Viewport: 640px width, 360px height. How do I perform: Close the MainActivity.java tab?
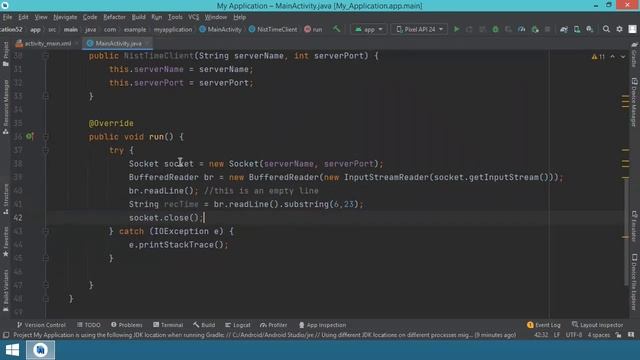(147, 43)
